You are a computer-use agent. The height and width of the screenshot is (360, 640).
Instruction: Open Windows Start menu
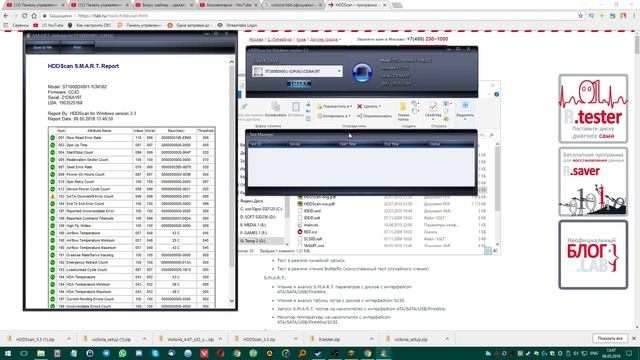7,353
